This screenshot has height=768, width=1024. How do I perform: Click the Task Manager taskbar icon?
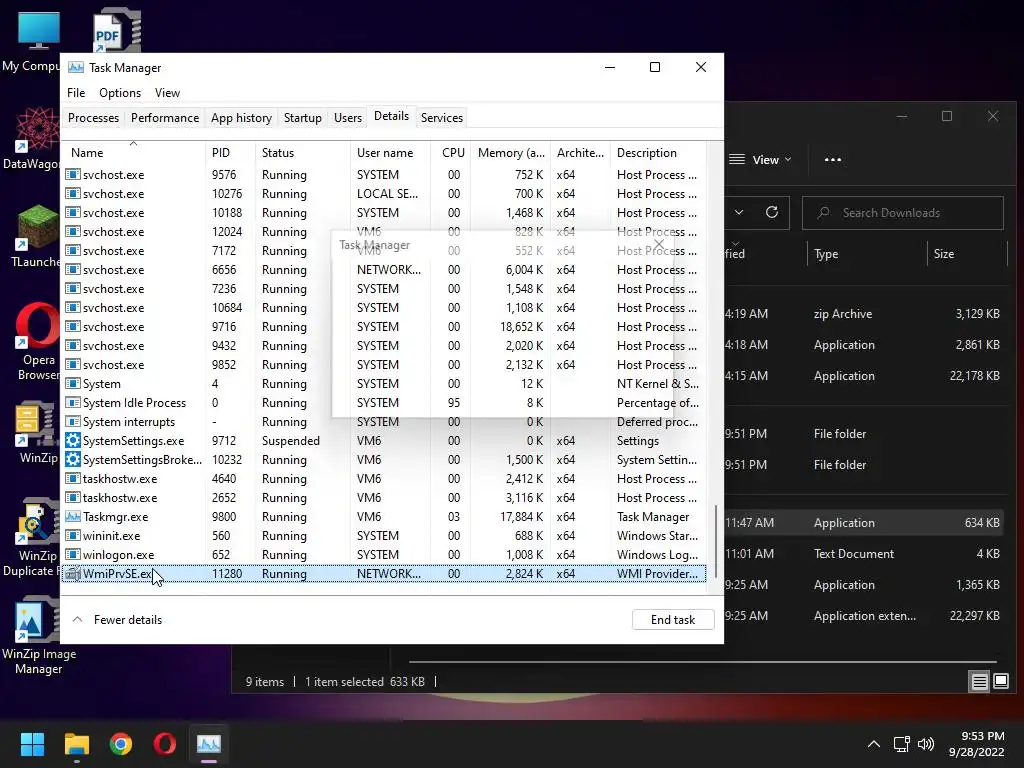click(209, 744)
